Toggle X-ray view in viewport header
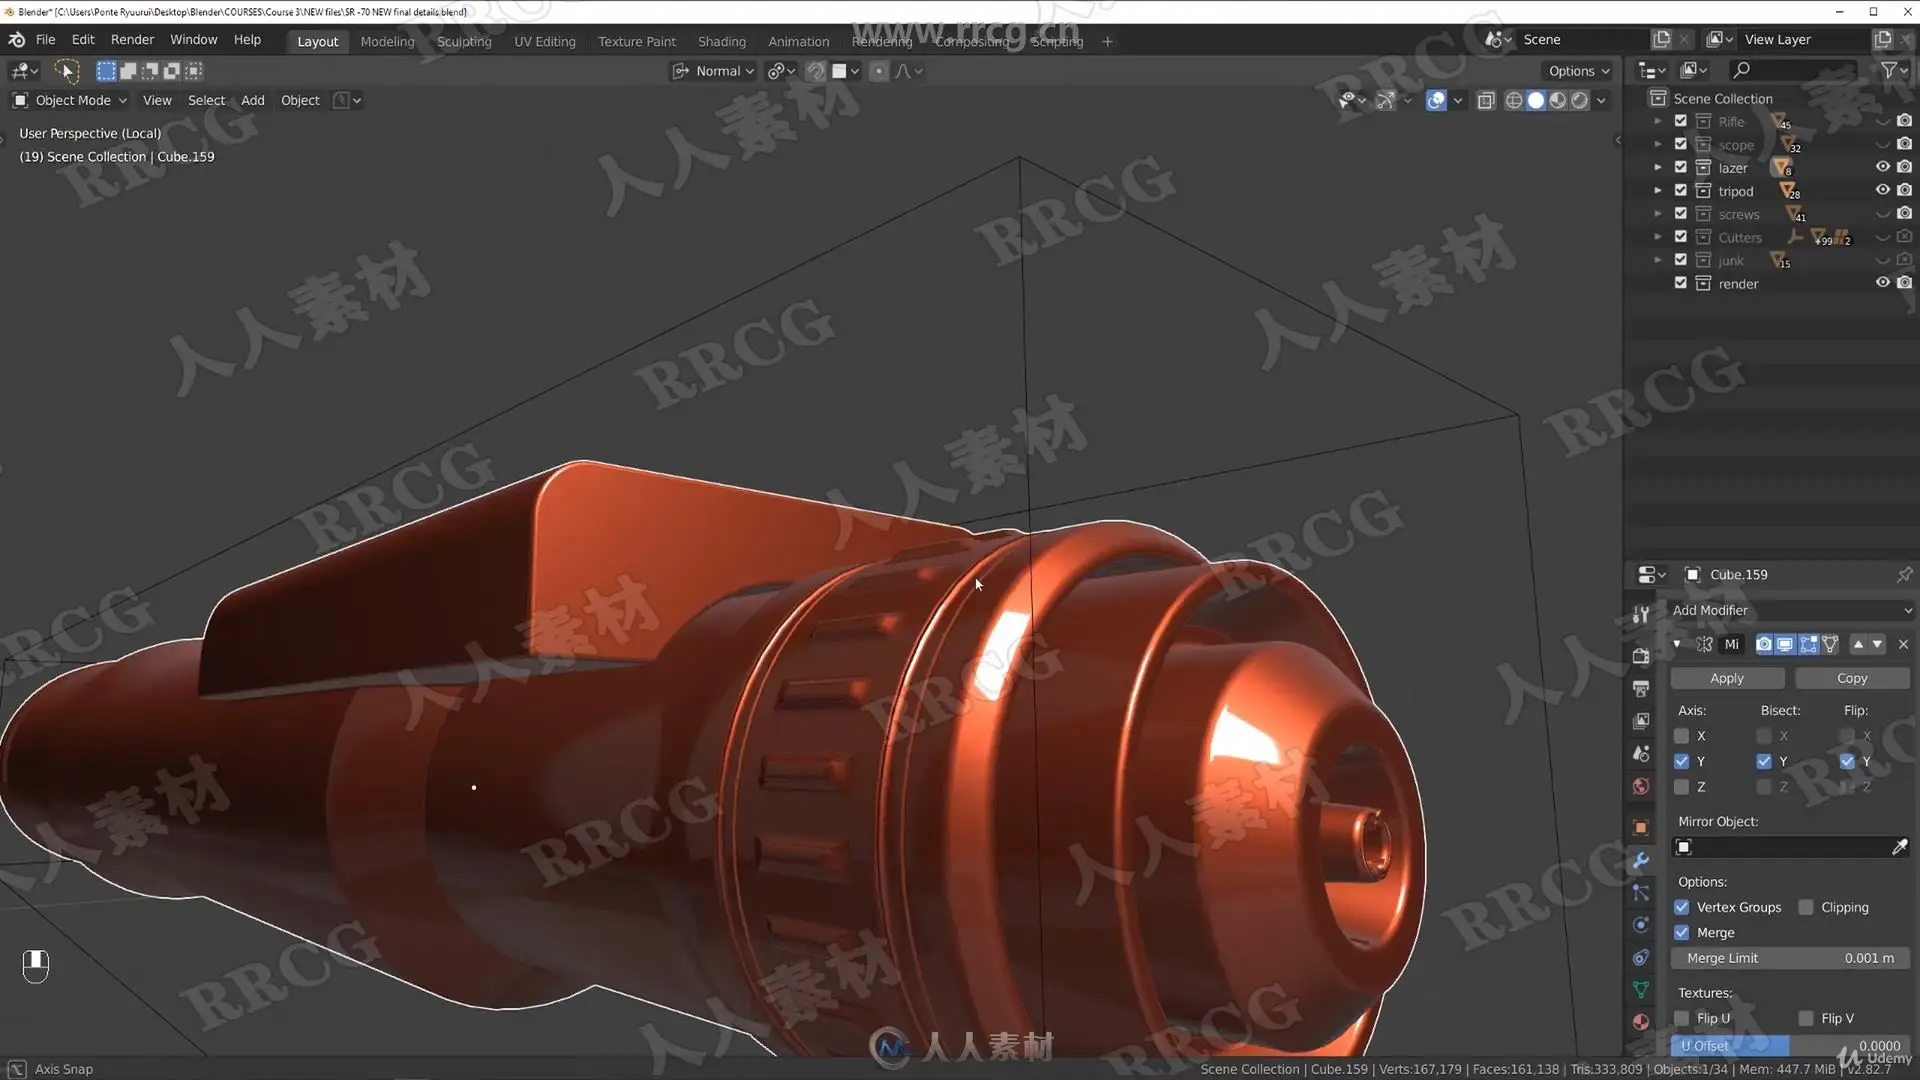Image resolution: width=1920 pixels, height=1080 pixels. (x=1486, y=100)
